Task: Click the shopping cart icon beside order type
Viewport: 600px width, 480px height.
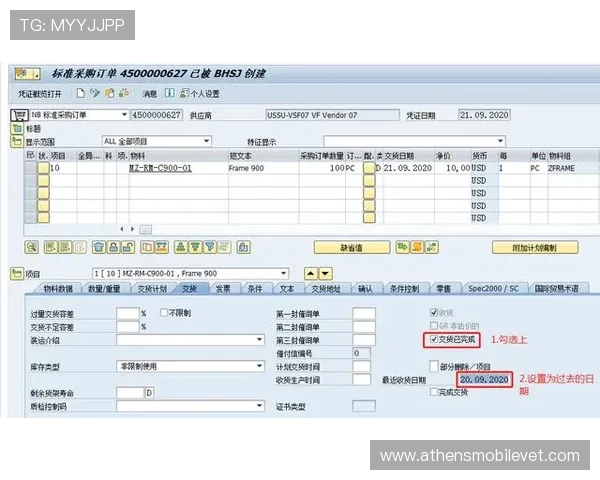Action: (x=19, y=115)
